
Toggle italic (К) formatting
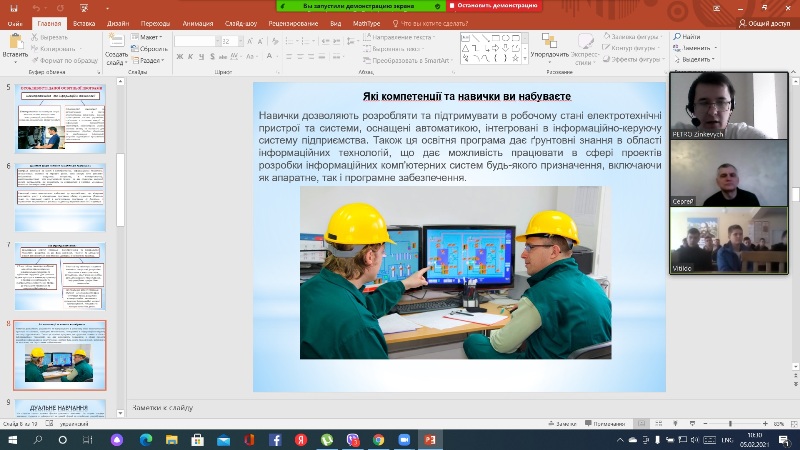[190, 57]
